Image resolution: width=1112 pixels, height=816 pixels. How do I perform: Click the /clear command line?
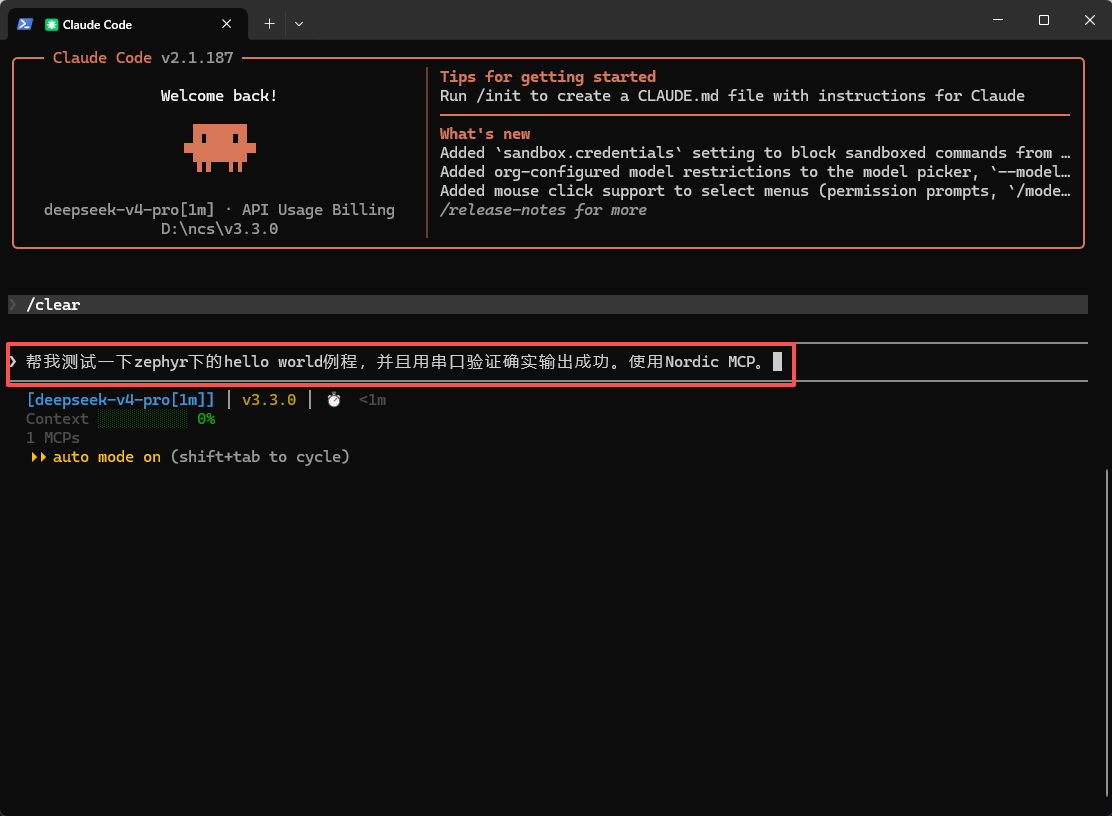point(547,304)
